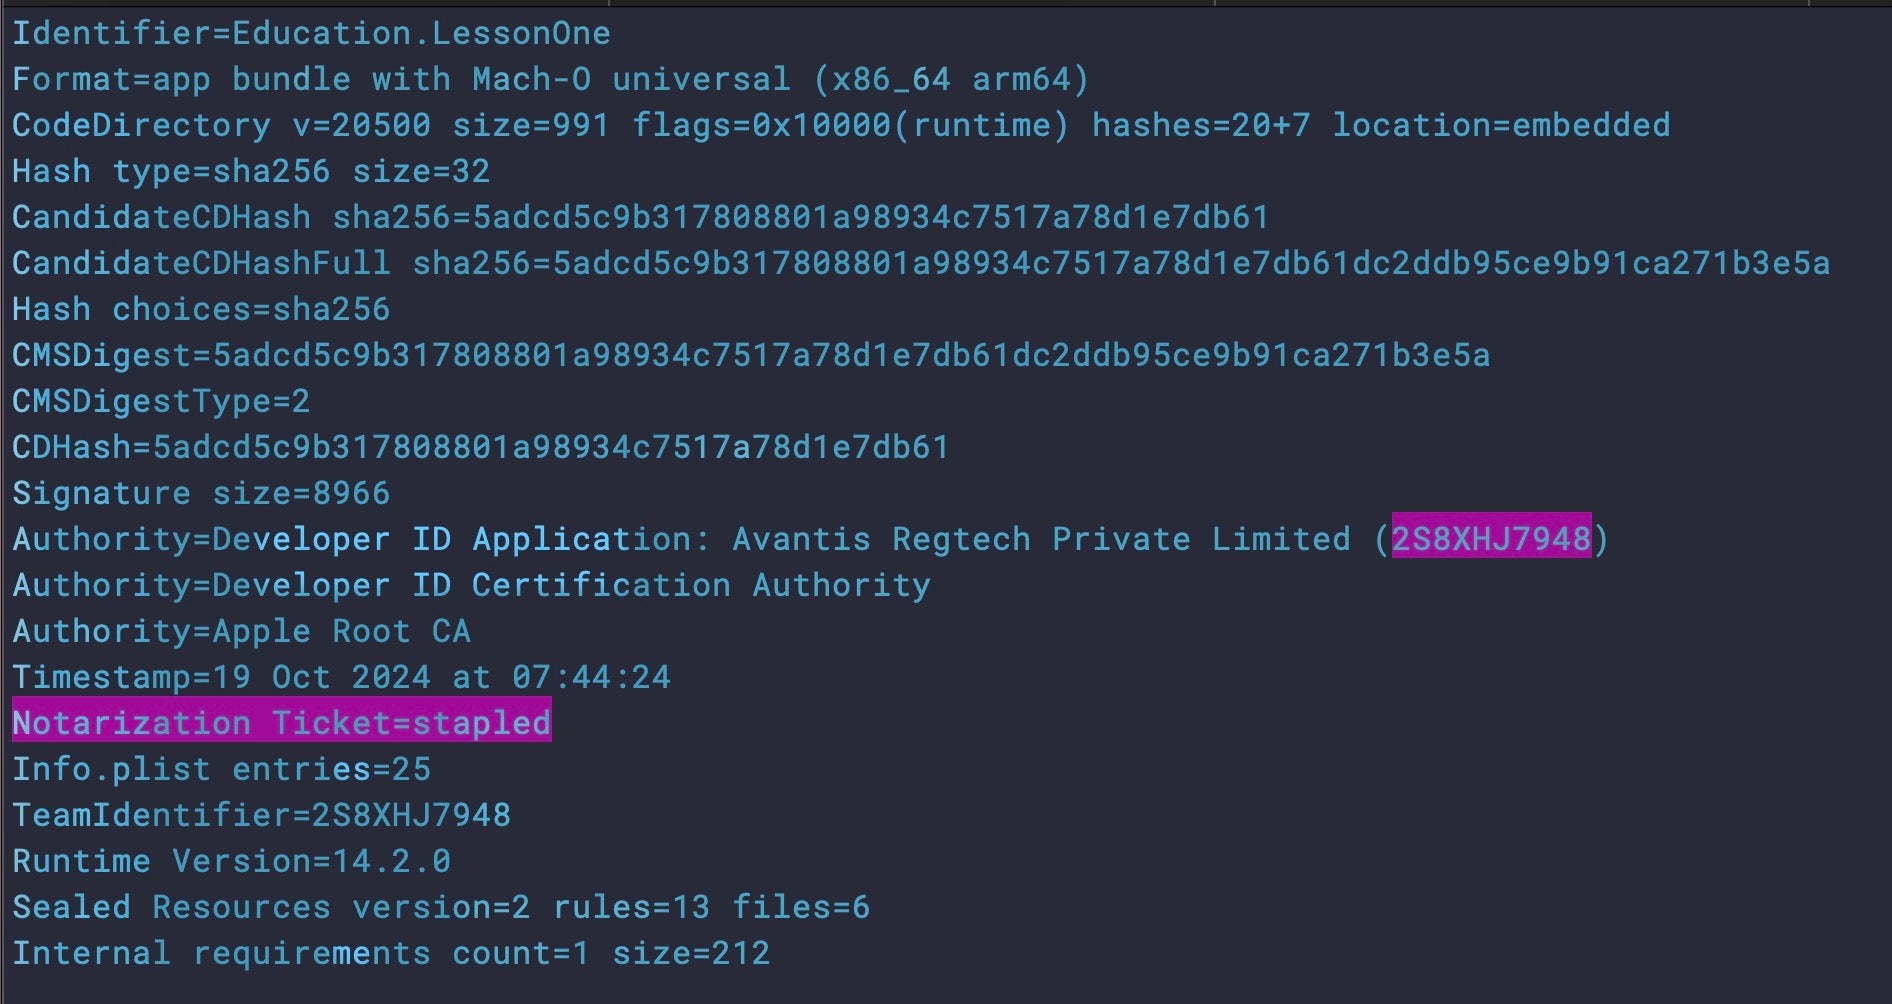Click the Authority=Apple Root CA line
1892x1004 pixels.
241,631
